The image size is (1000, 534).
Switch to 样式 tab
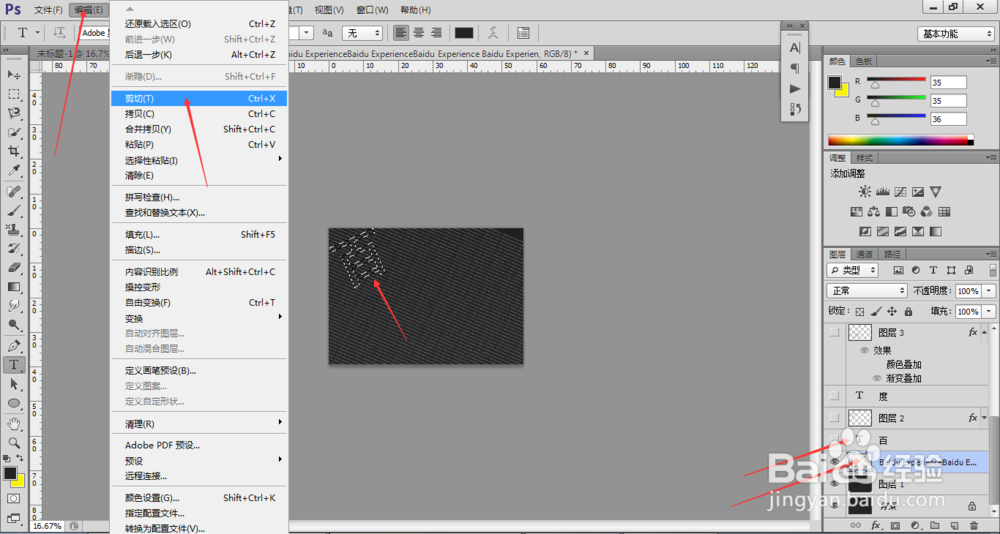pos(864,158)
